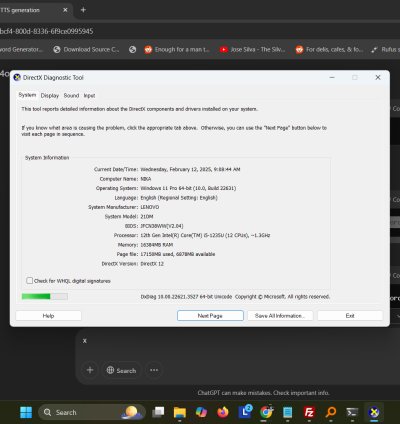Click the weather icon in taskbar search

tap(132, 412)
